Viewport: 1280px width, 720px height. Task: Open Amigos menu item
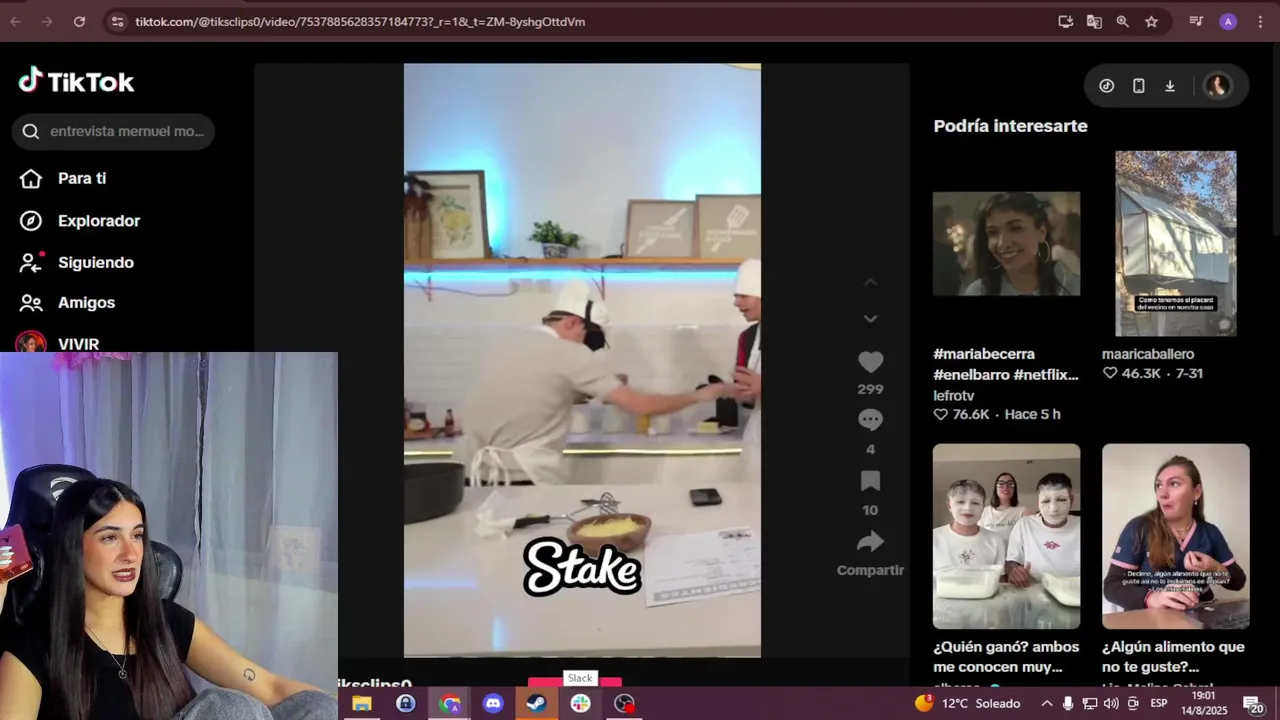(x=86, y=303)
